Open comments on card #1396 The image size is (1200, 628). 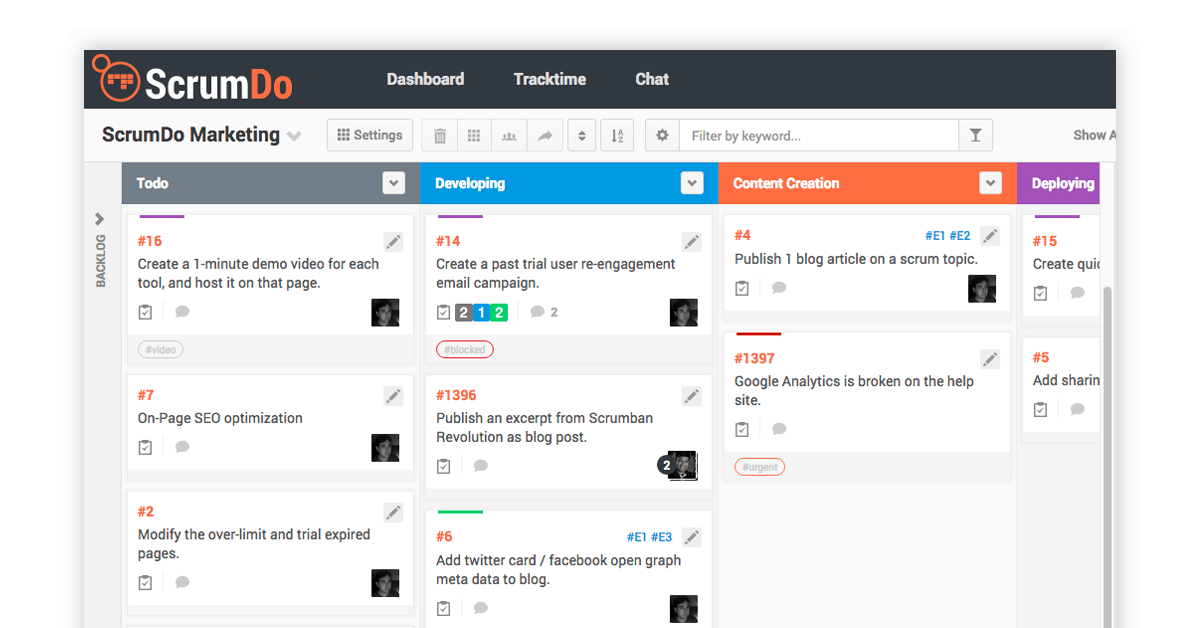click(x=480, y=466)
